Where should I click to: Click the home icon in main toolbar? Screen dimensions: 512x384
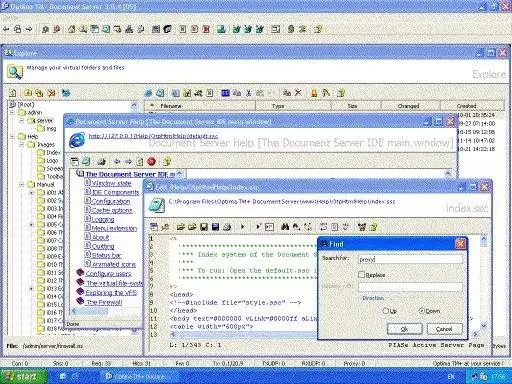point(71,29)
